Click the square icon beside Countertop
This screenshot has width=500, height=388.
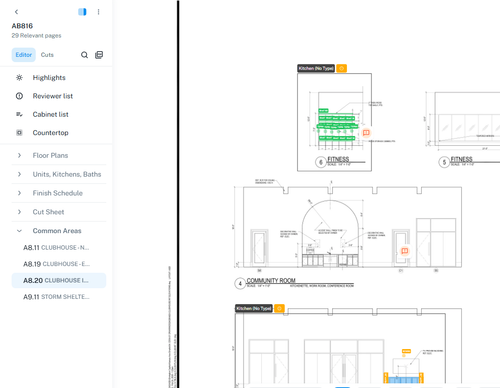(19, 133)
